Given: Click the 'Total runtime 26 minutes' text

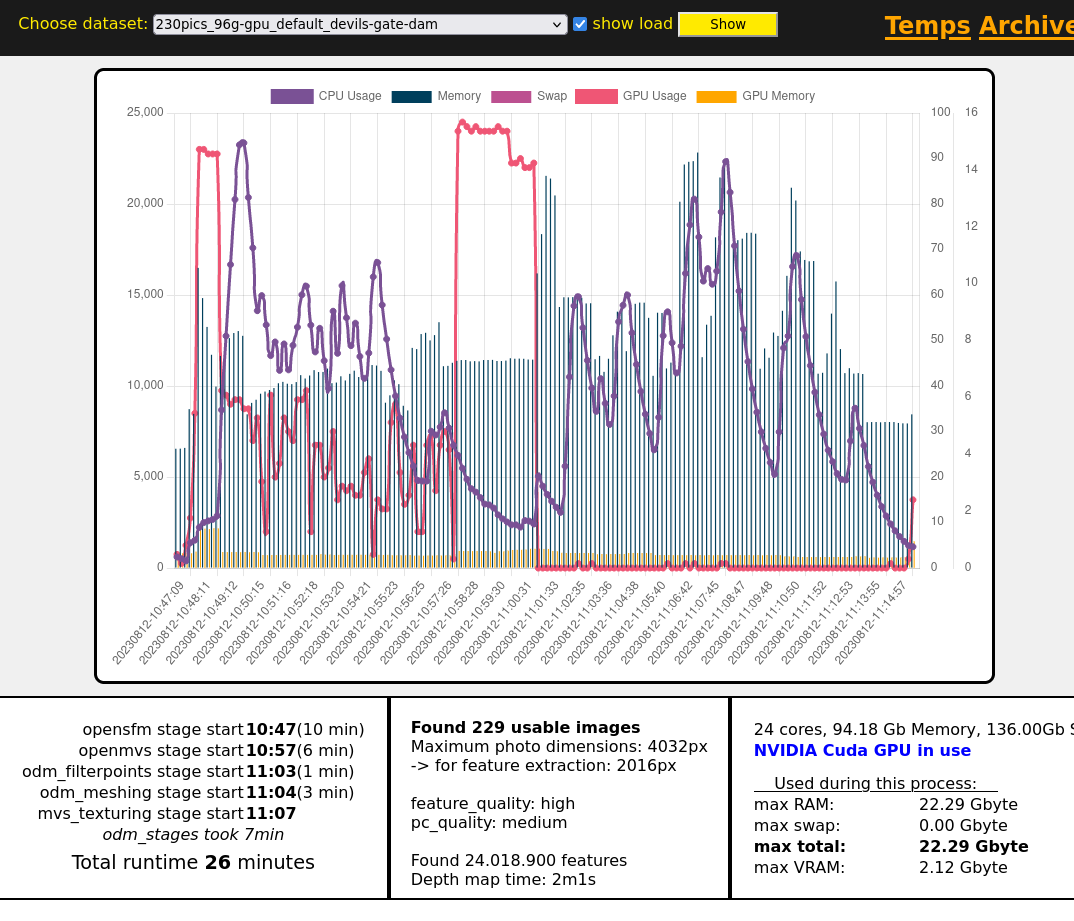Looking at the screenshot, I should coord(193,862).
